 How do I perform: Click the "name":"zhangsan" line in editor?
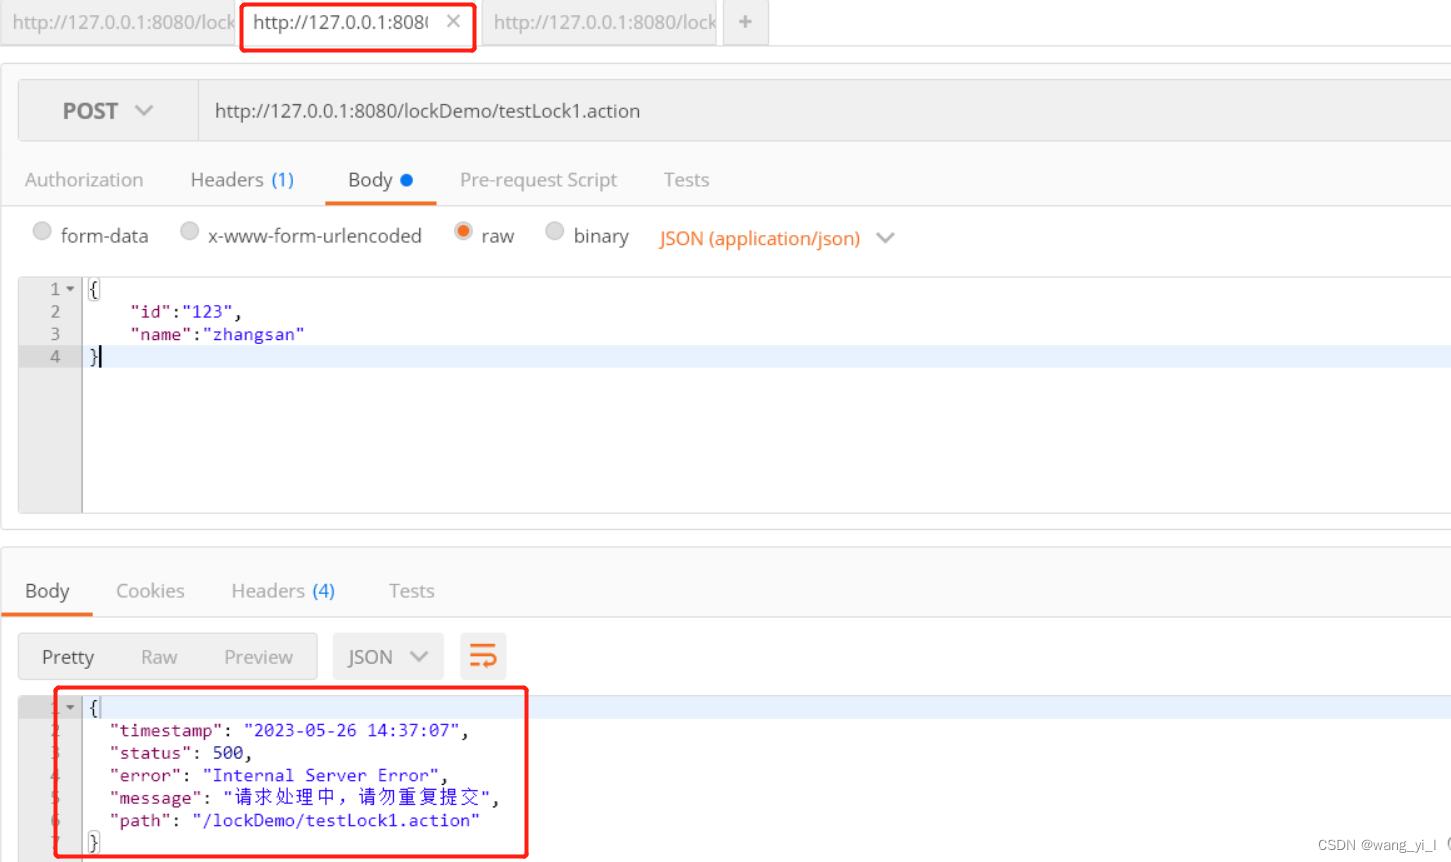click(x=217, y=334)
